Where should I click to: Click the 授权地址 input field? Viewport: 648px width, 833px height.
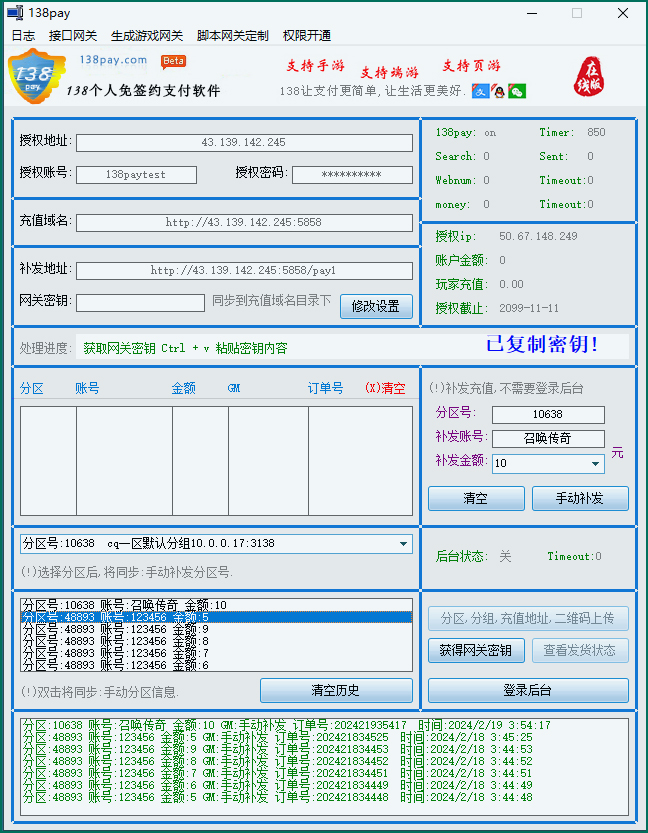pyautogui.click(x=244, y=142)
